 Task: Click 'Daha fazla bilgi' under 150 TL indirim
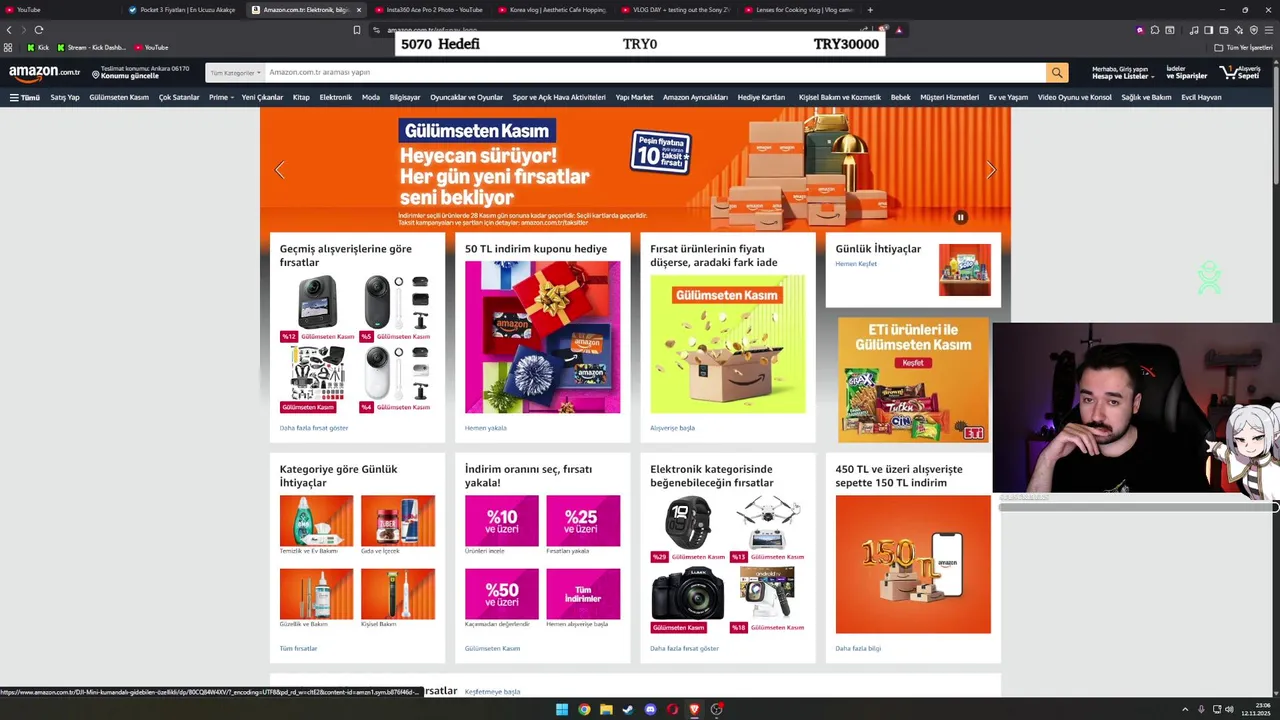pyautogui.click(x=858, y=649)
